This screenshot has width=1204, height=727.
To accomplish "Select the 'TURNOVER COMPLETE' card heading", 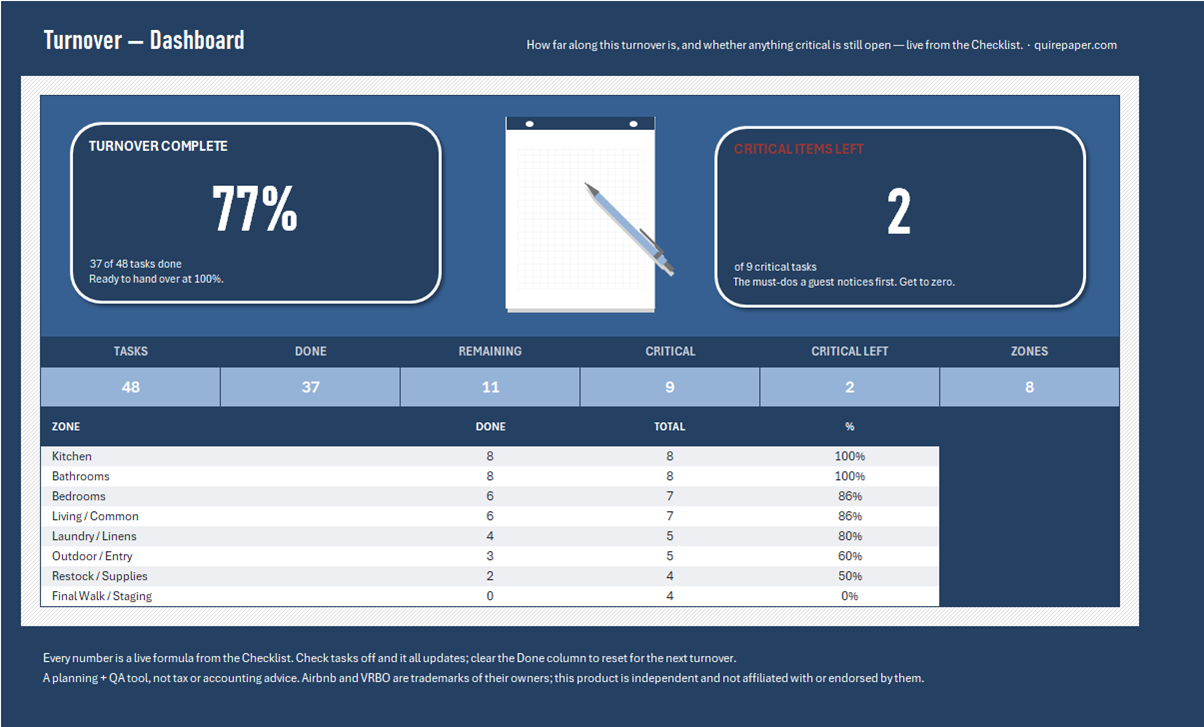I will [158, 146].
